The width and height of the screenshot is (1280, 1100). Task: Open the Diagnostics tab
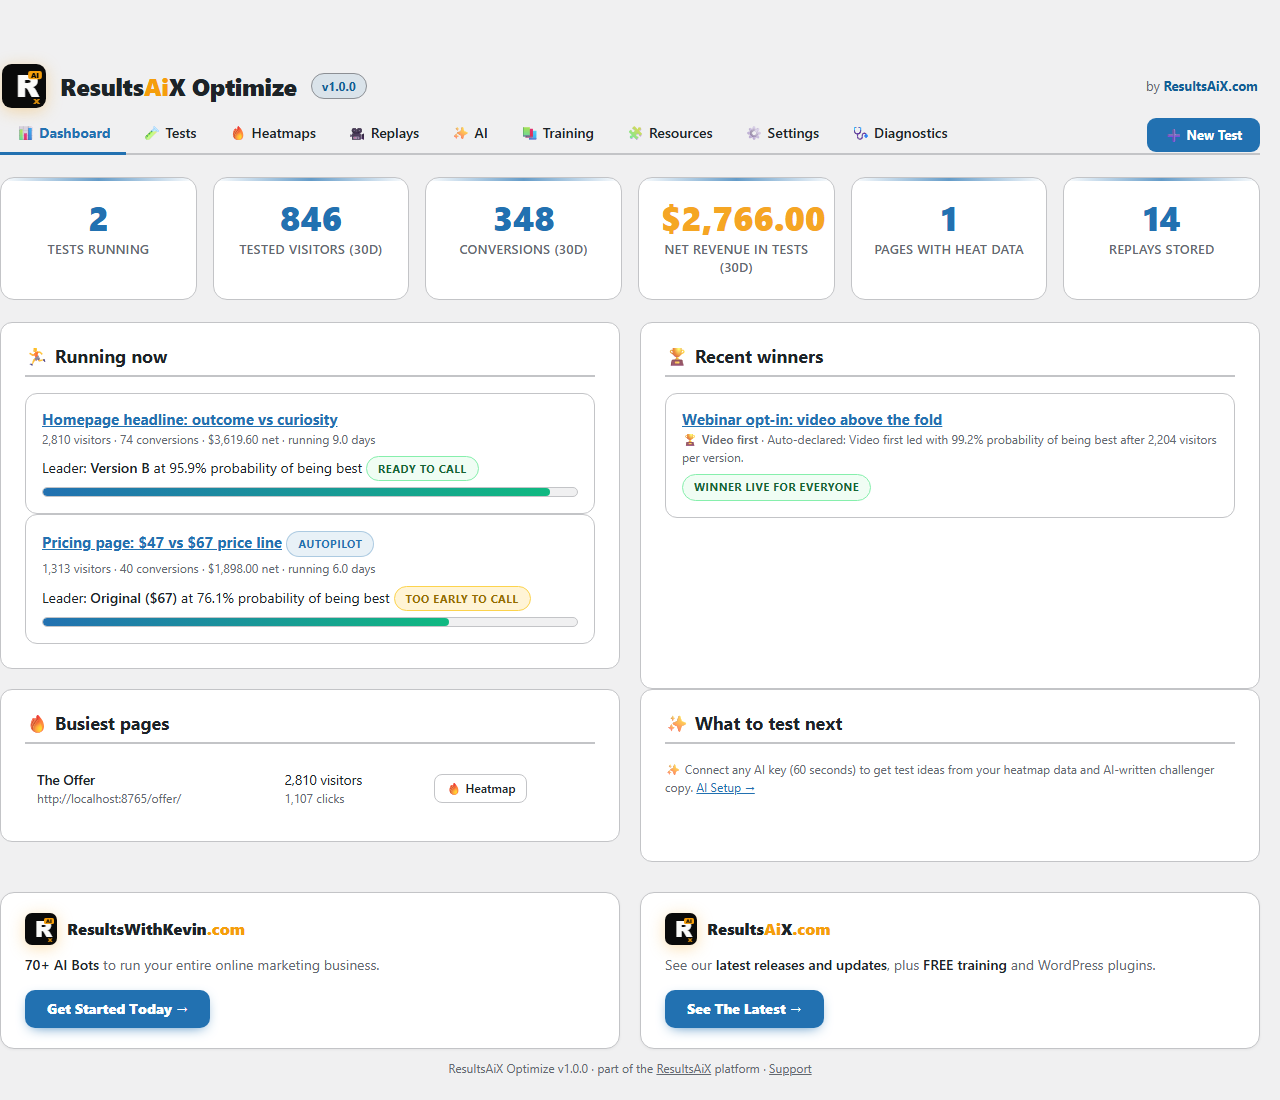click(x=900, y=134)
